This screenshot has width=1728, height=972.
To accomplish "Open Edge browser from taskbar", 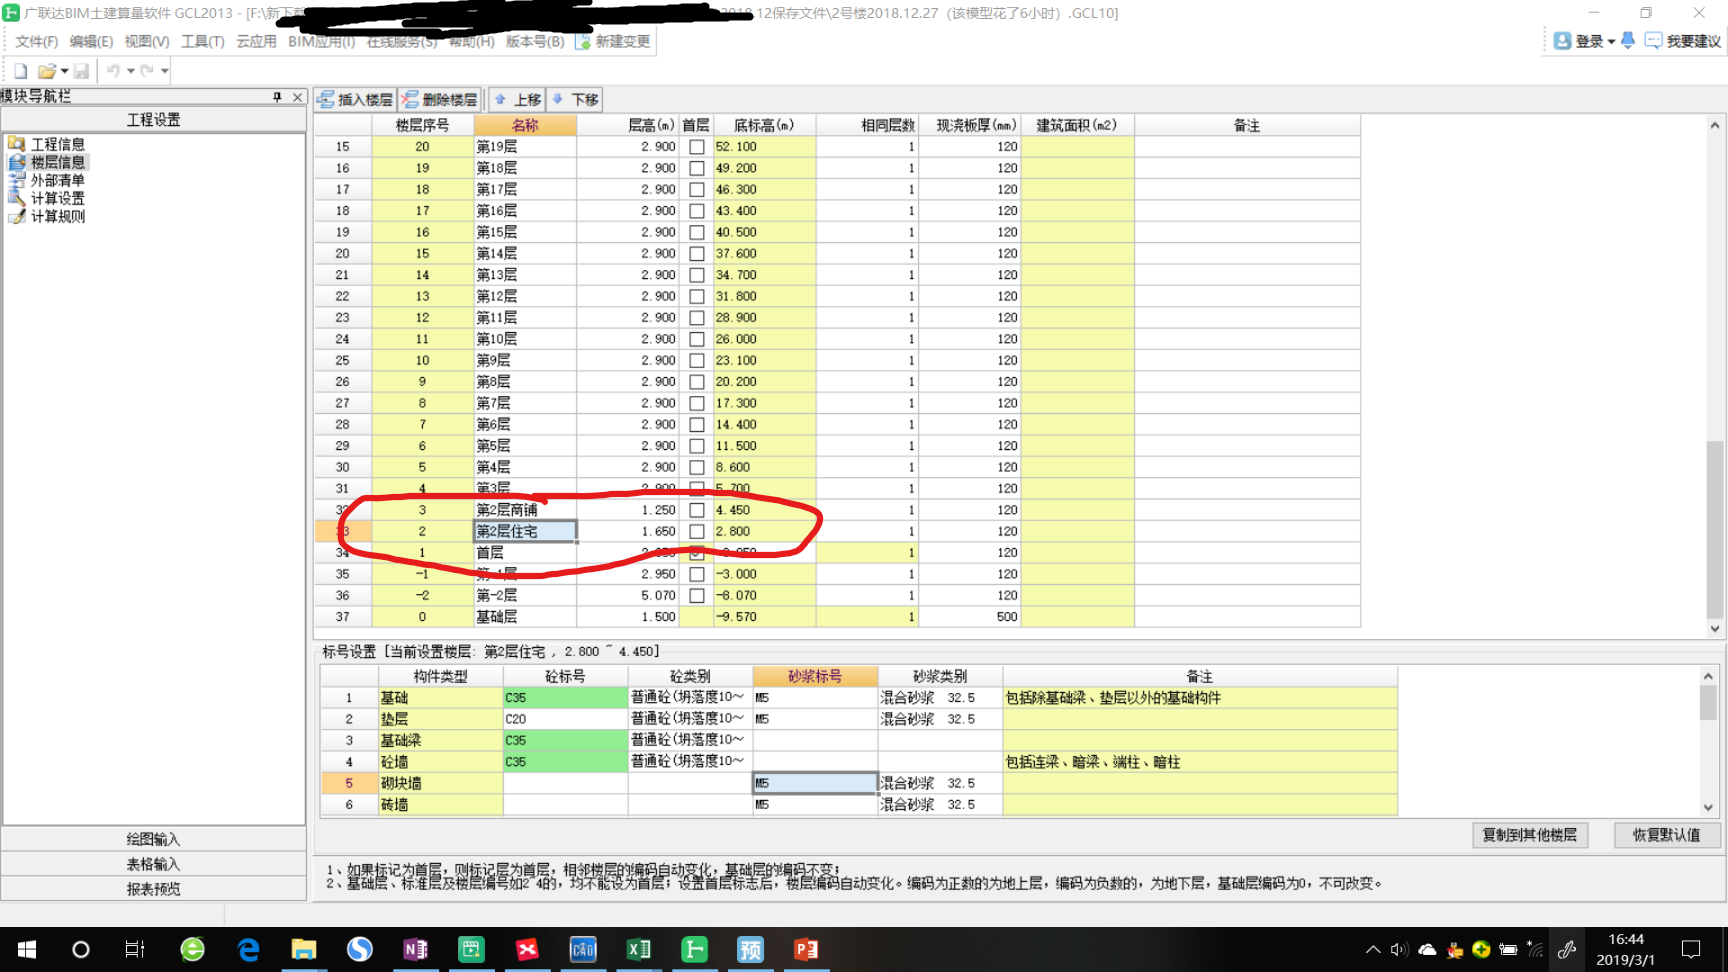I will click(248, 949).
